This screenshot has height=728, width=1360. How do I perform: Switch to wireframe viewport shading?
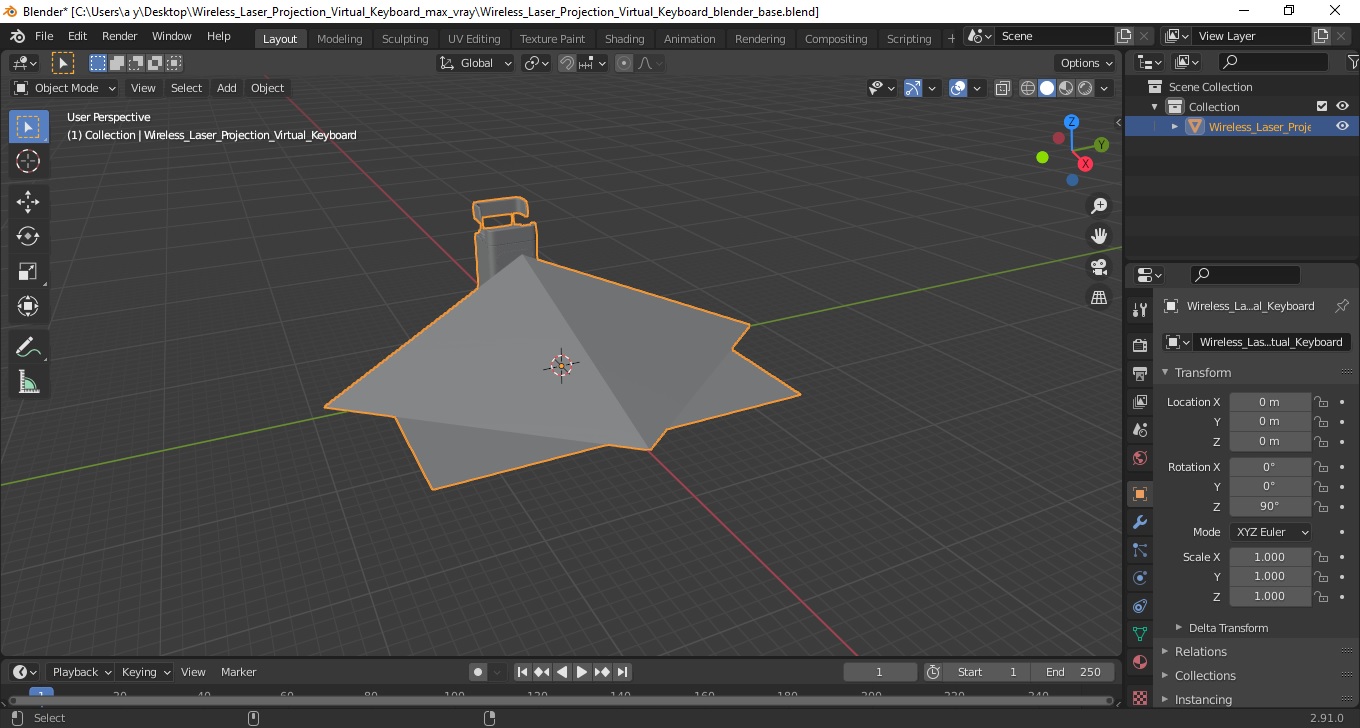[x=1028, y=88]
